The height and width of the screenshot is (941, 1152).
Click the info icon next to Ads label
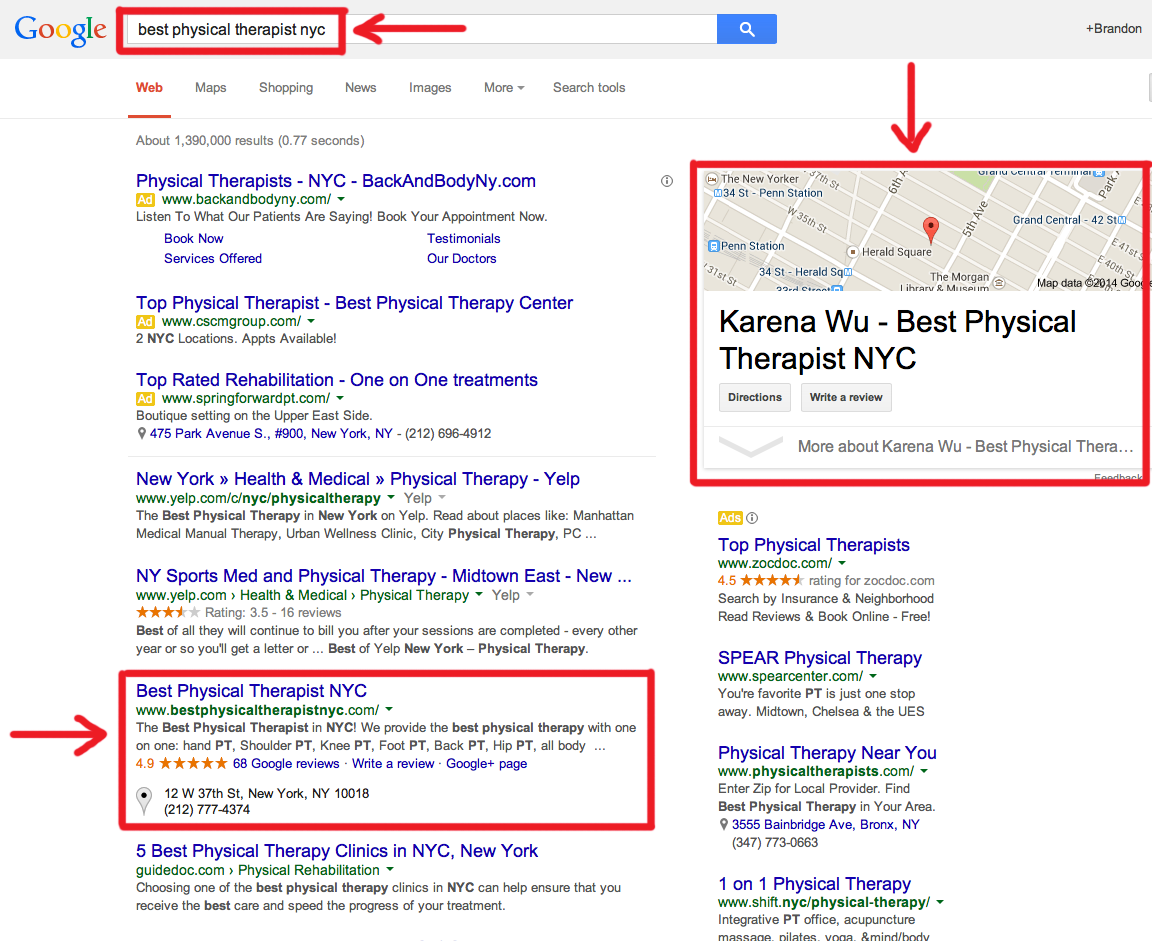pos(752,518)
